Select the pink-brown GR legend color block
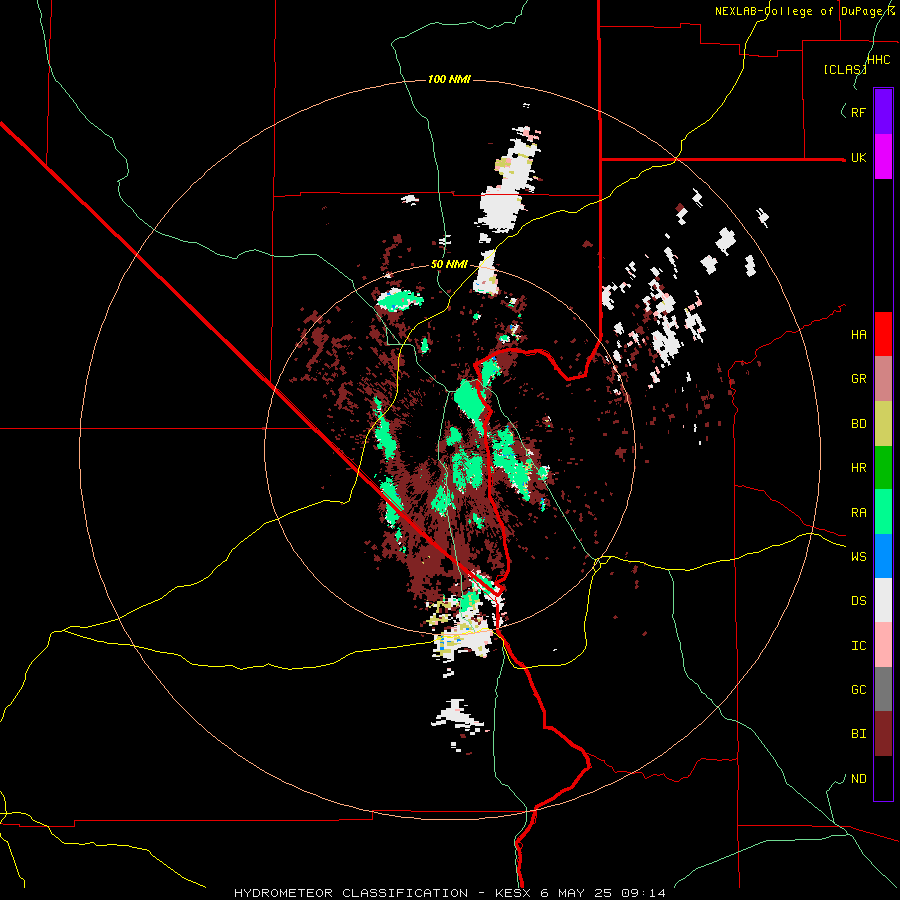This screenshot has width=900, height=900. [x=883, y=379]
